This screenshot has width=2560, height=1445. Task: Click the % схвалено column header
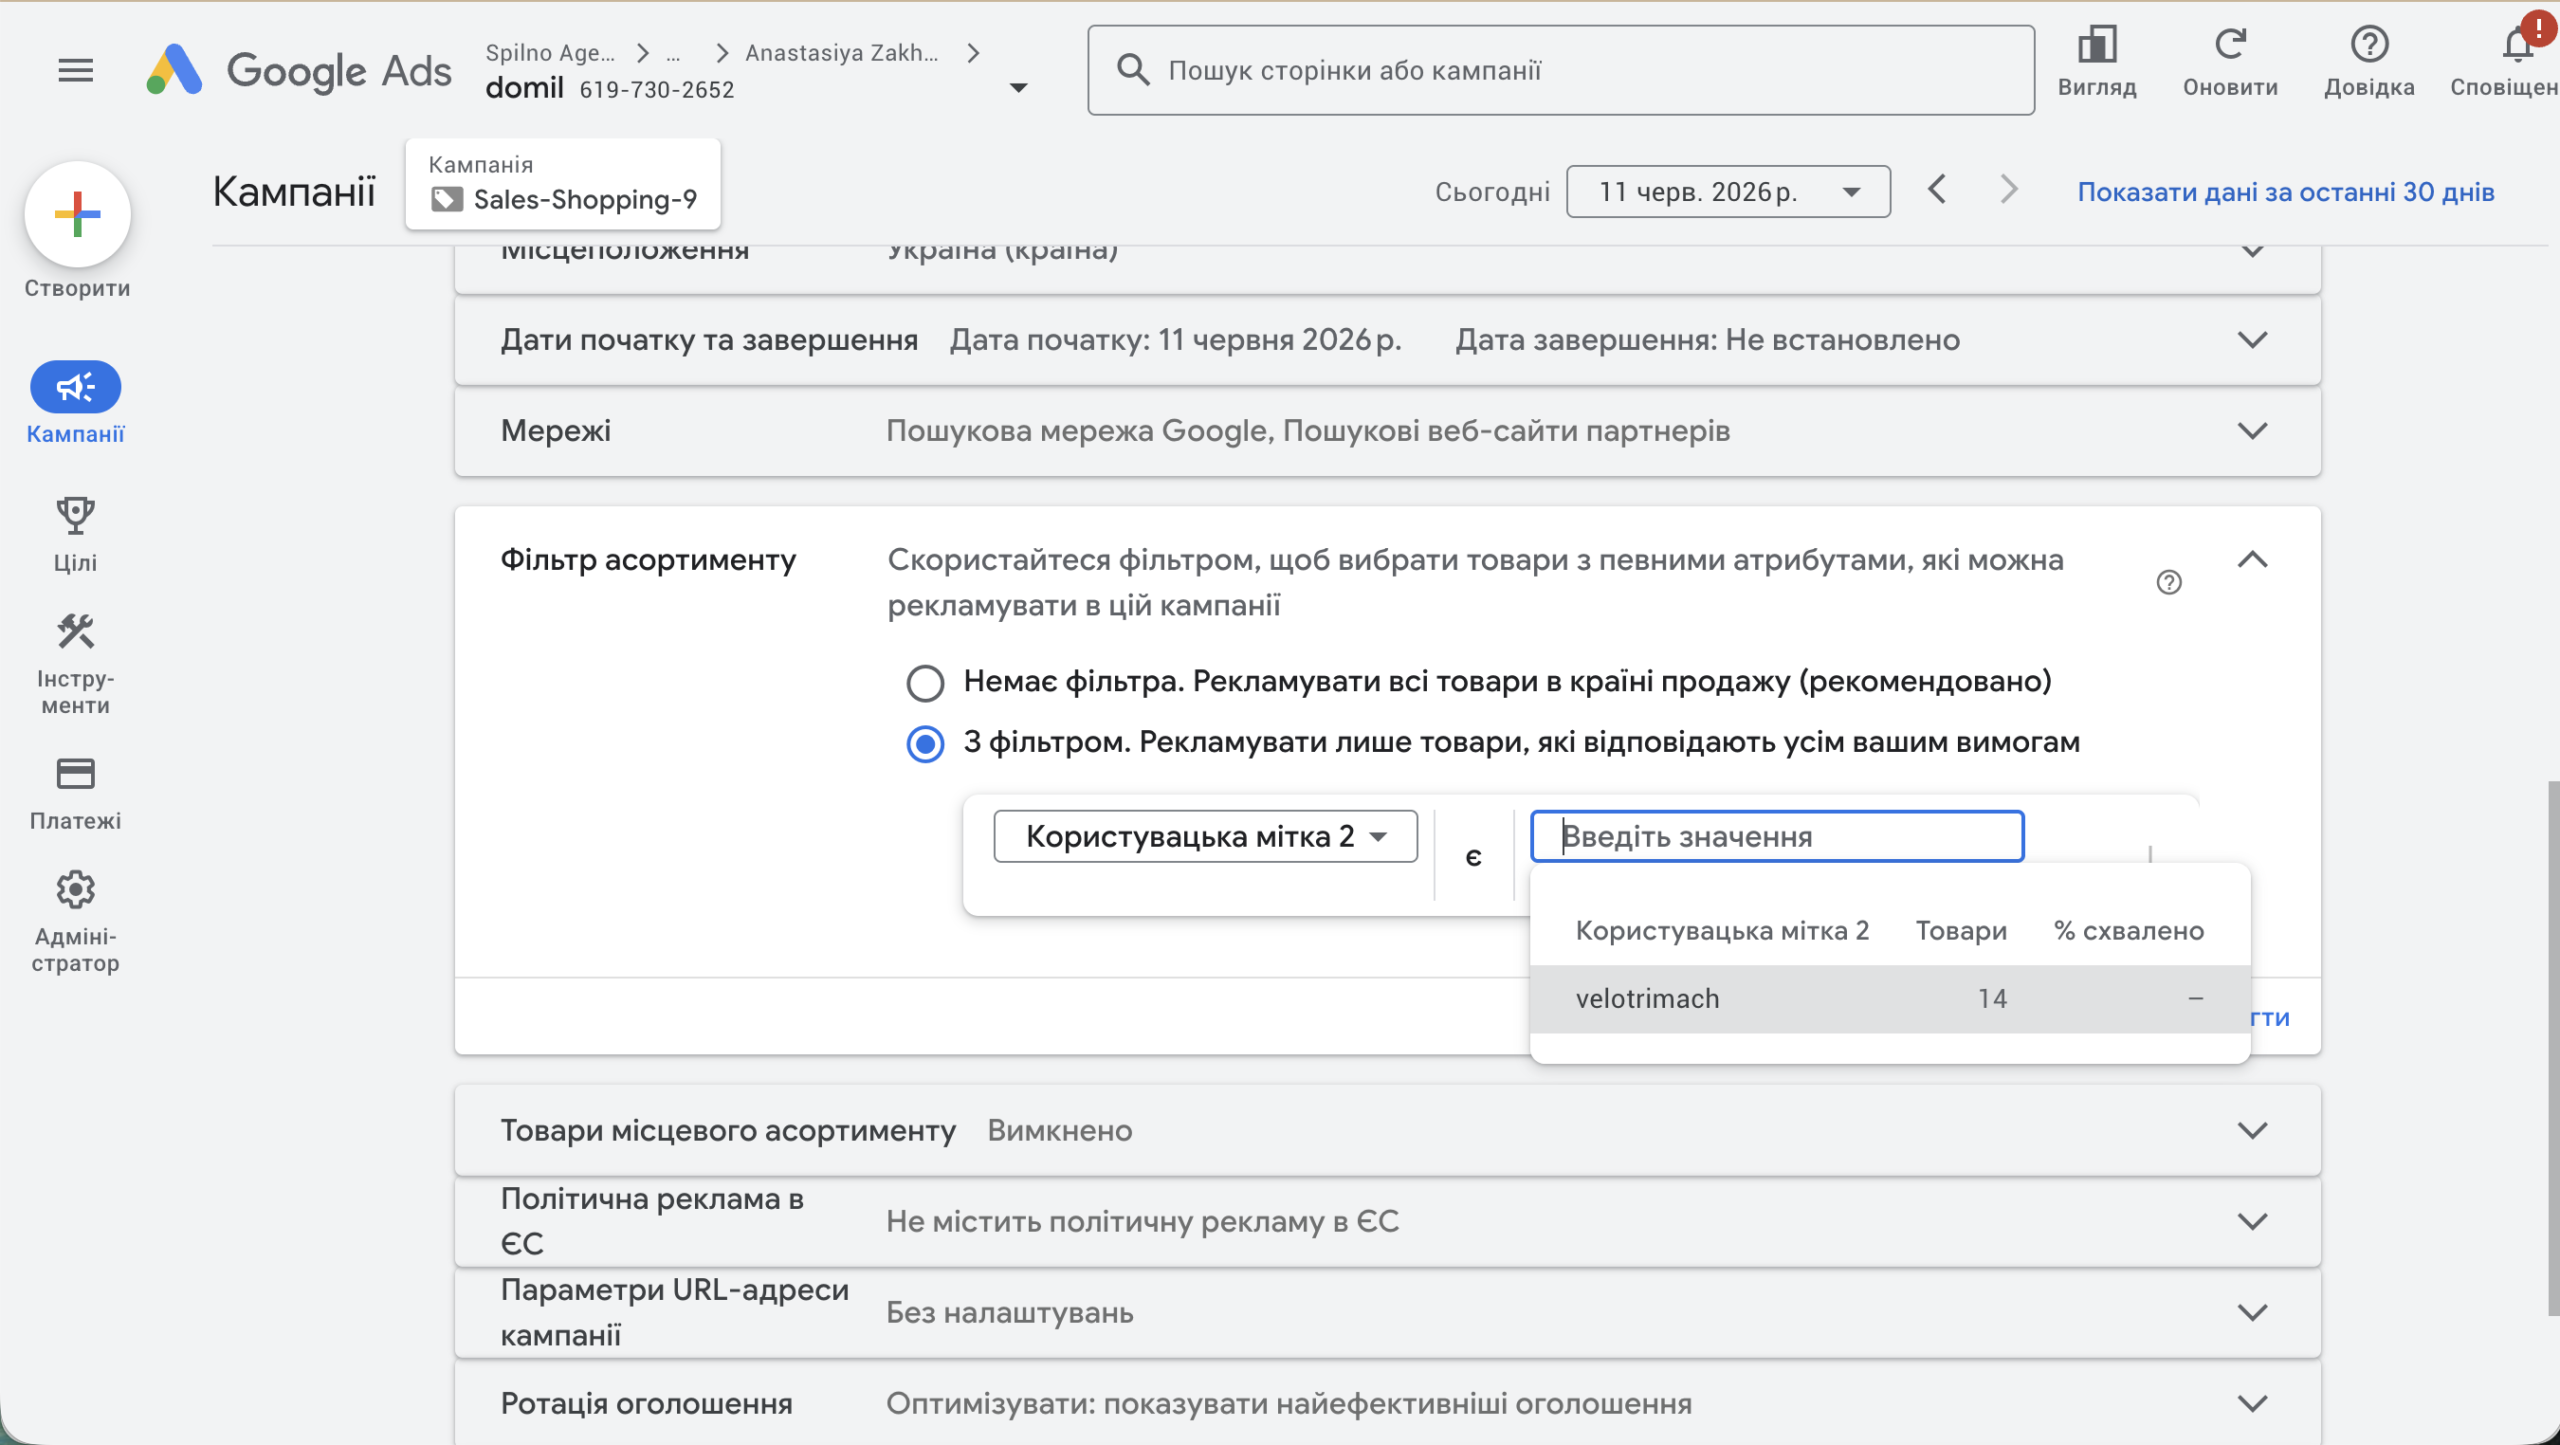coord(2129,931)
